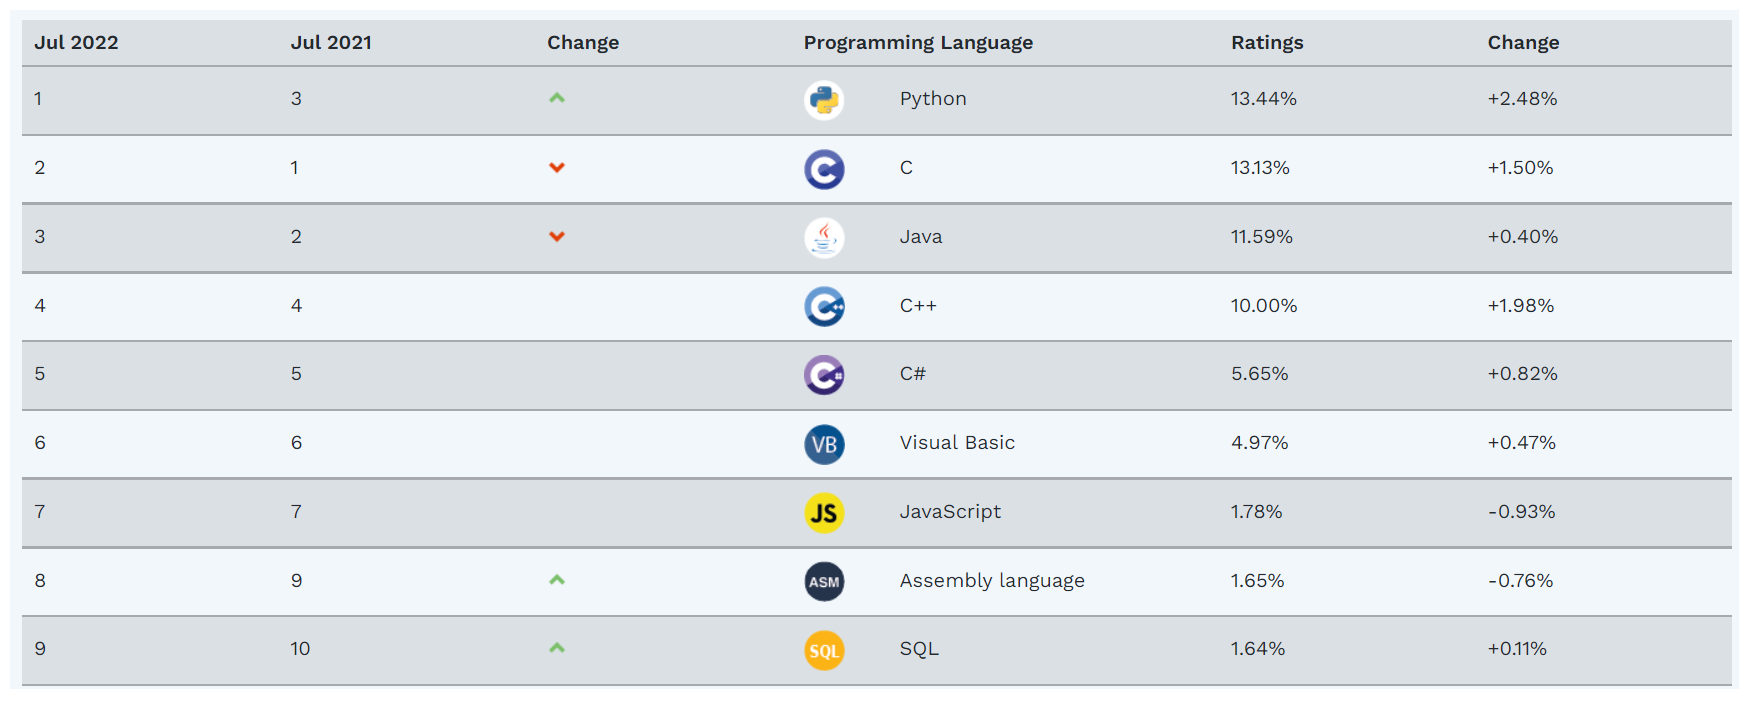Click the Assembly language name text

(992, 581)
